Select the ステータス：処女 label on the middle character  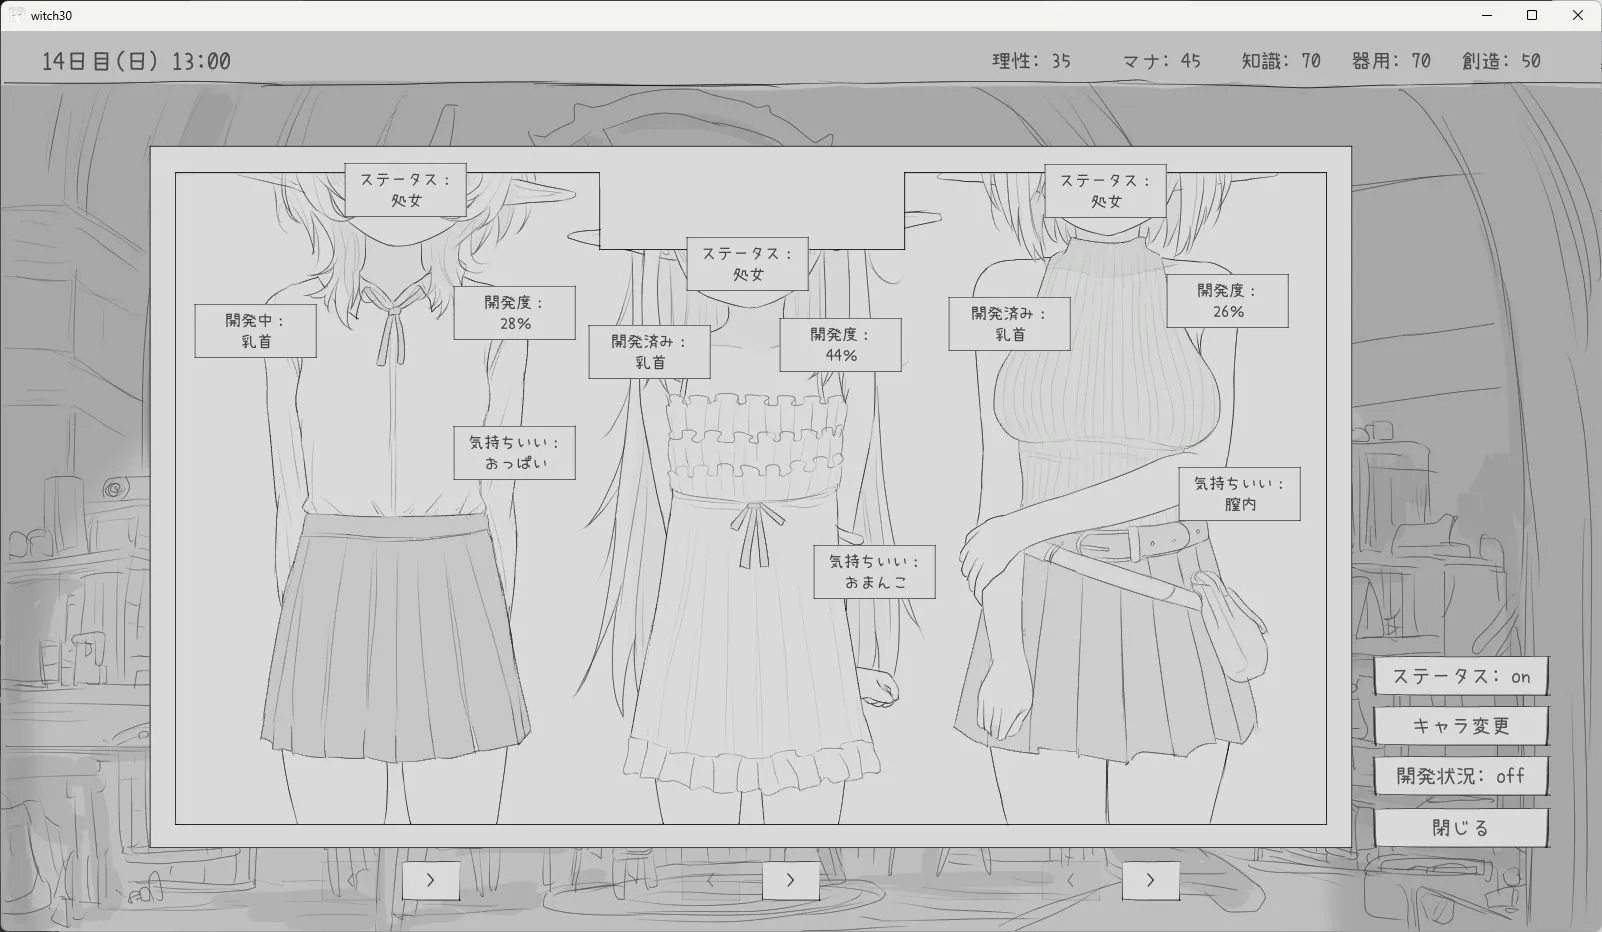click(x=749, y=262)
